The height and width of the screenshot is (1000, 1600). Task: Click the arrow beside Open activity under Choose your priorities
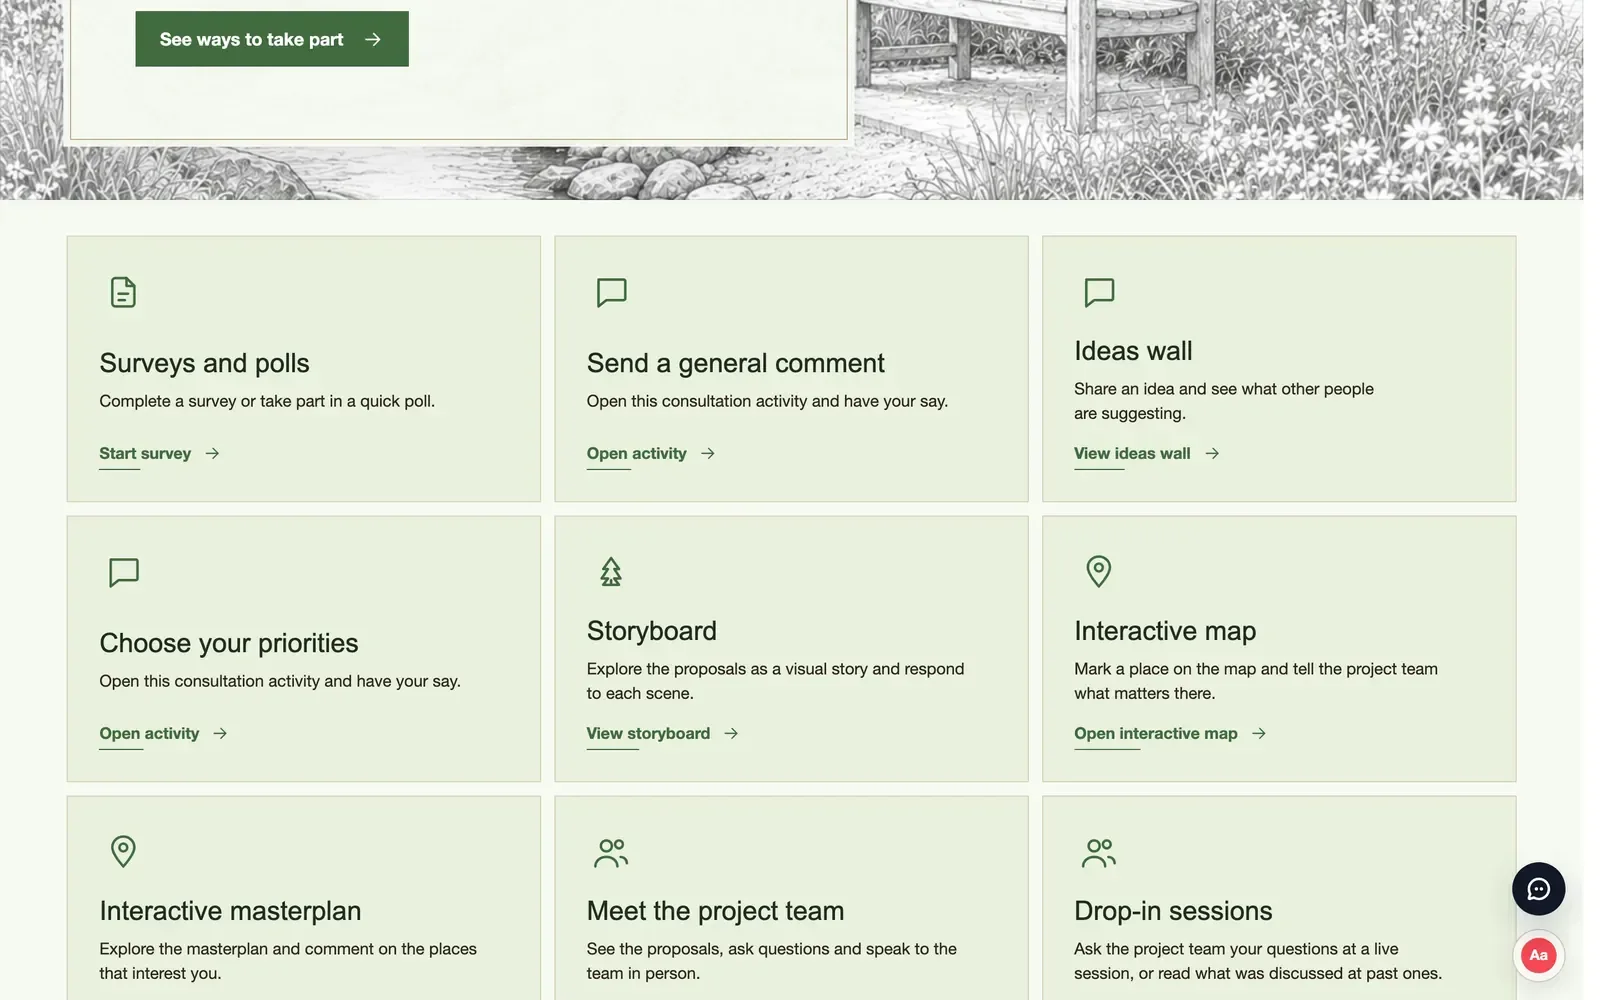click(220, 733)
